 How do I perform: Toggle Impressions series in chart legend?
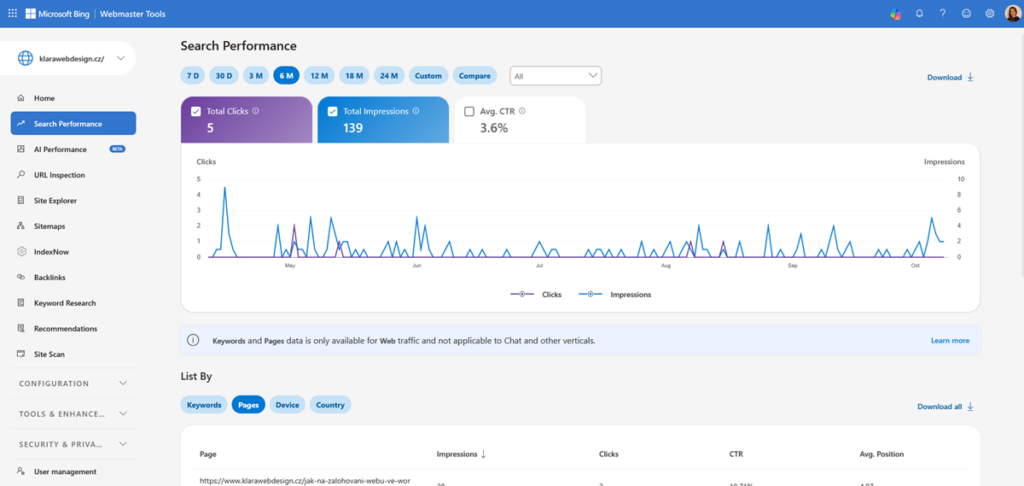[615, 295]
